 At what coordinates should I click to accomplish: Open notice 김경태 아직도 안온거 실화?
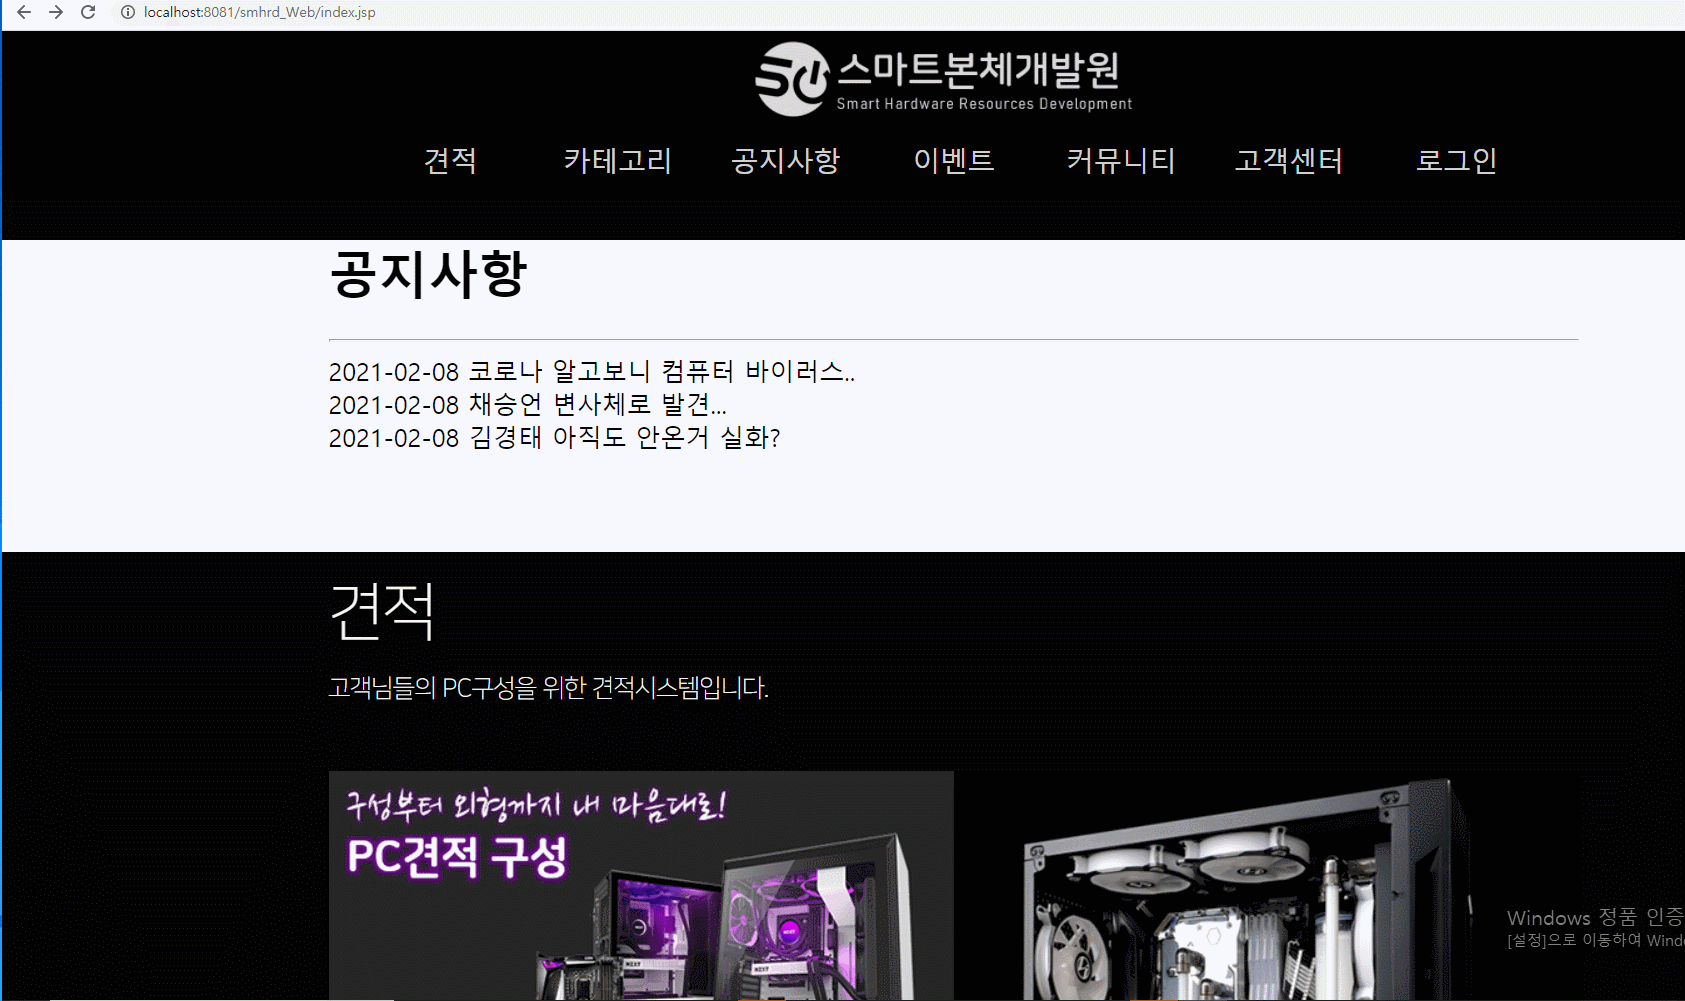[555, 438]
